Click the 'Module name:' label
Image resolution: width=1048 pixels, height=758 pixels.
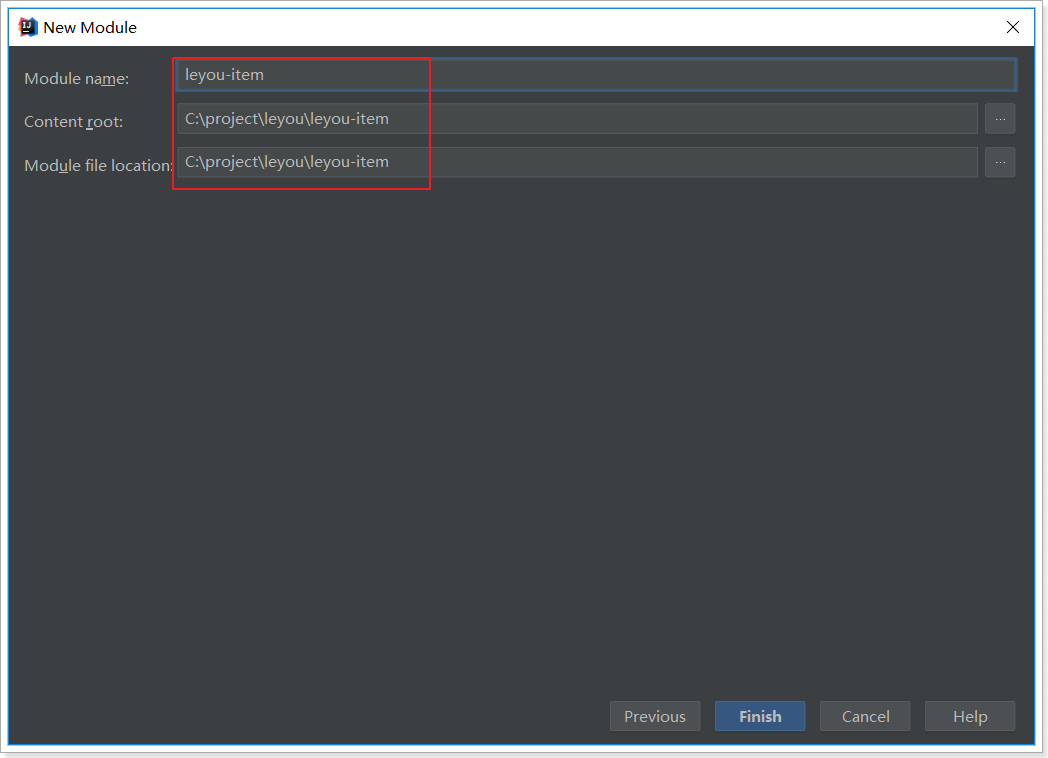pyautogui.click(x=77, y=79)
